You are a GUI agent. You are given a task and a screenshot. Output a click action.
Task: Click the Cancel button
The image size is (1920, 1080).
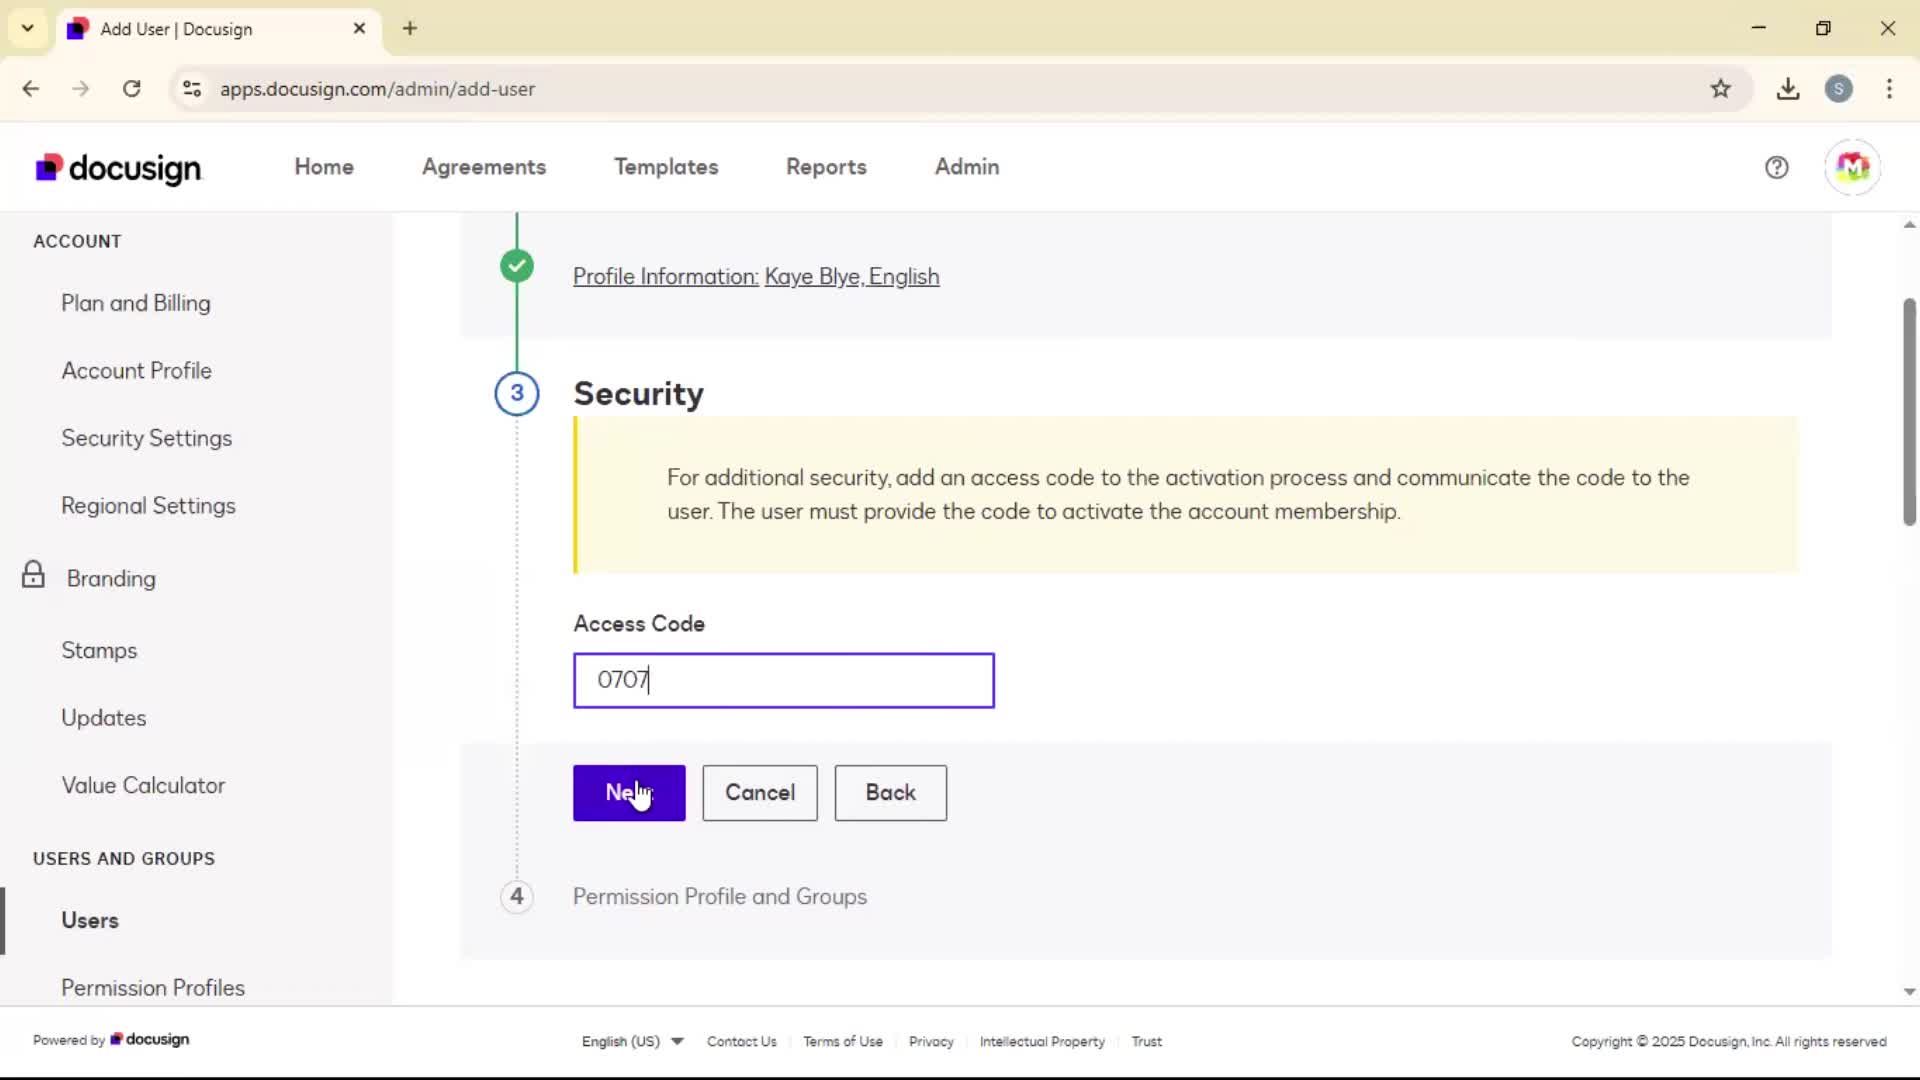[x=760, y=793]
